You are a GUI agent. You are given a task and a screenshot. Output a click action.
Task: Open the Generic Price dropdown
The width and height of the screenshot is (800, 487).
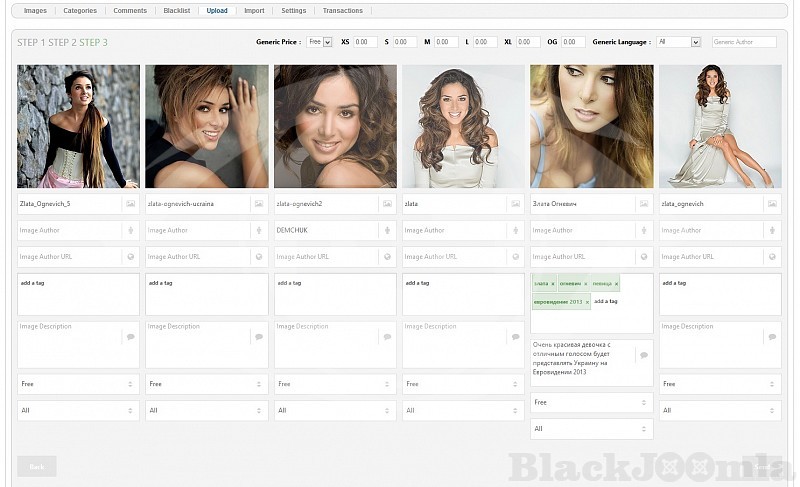pyautogui.click(x=320, y=42)
